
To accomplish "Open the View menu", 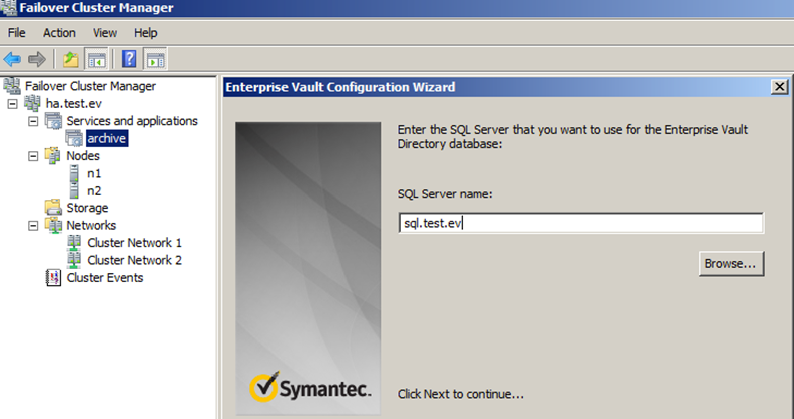I will (105, 33).
